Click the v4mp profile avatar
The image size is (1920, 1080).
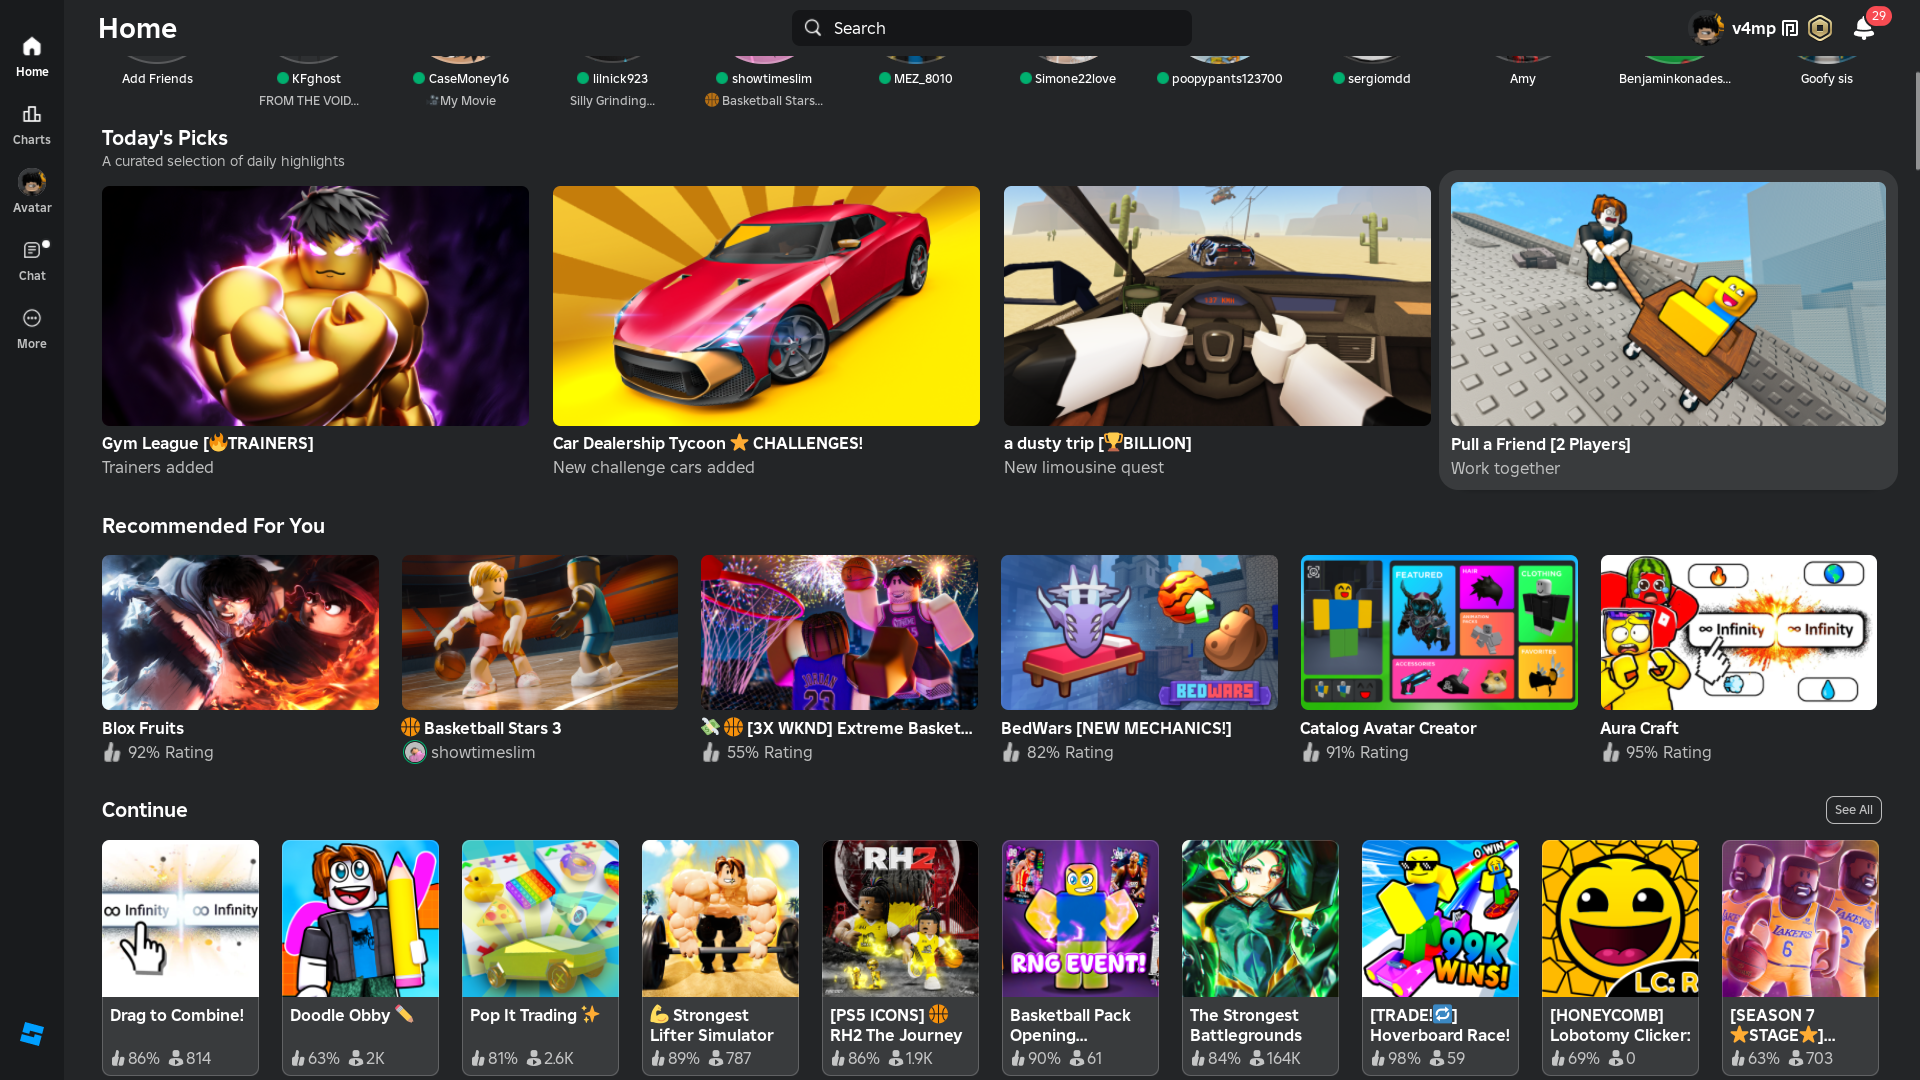1706,28
